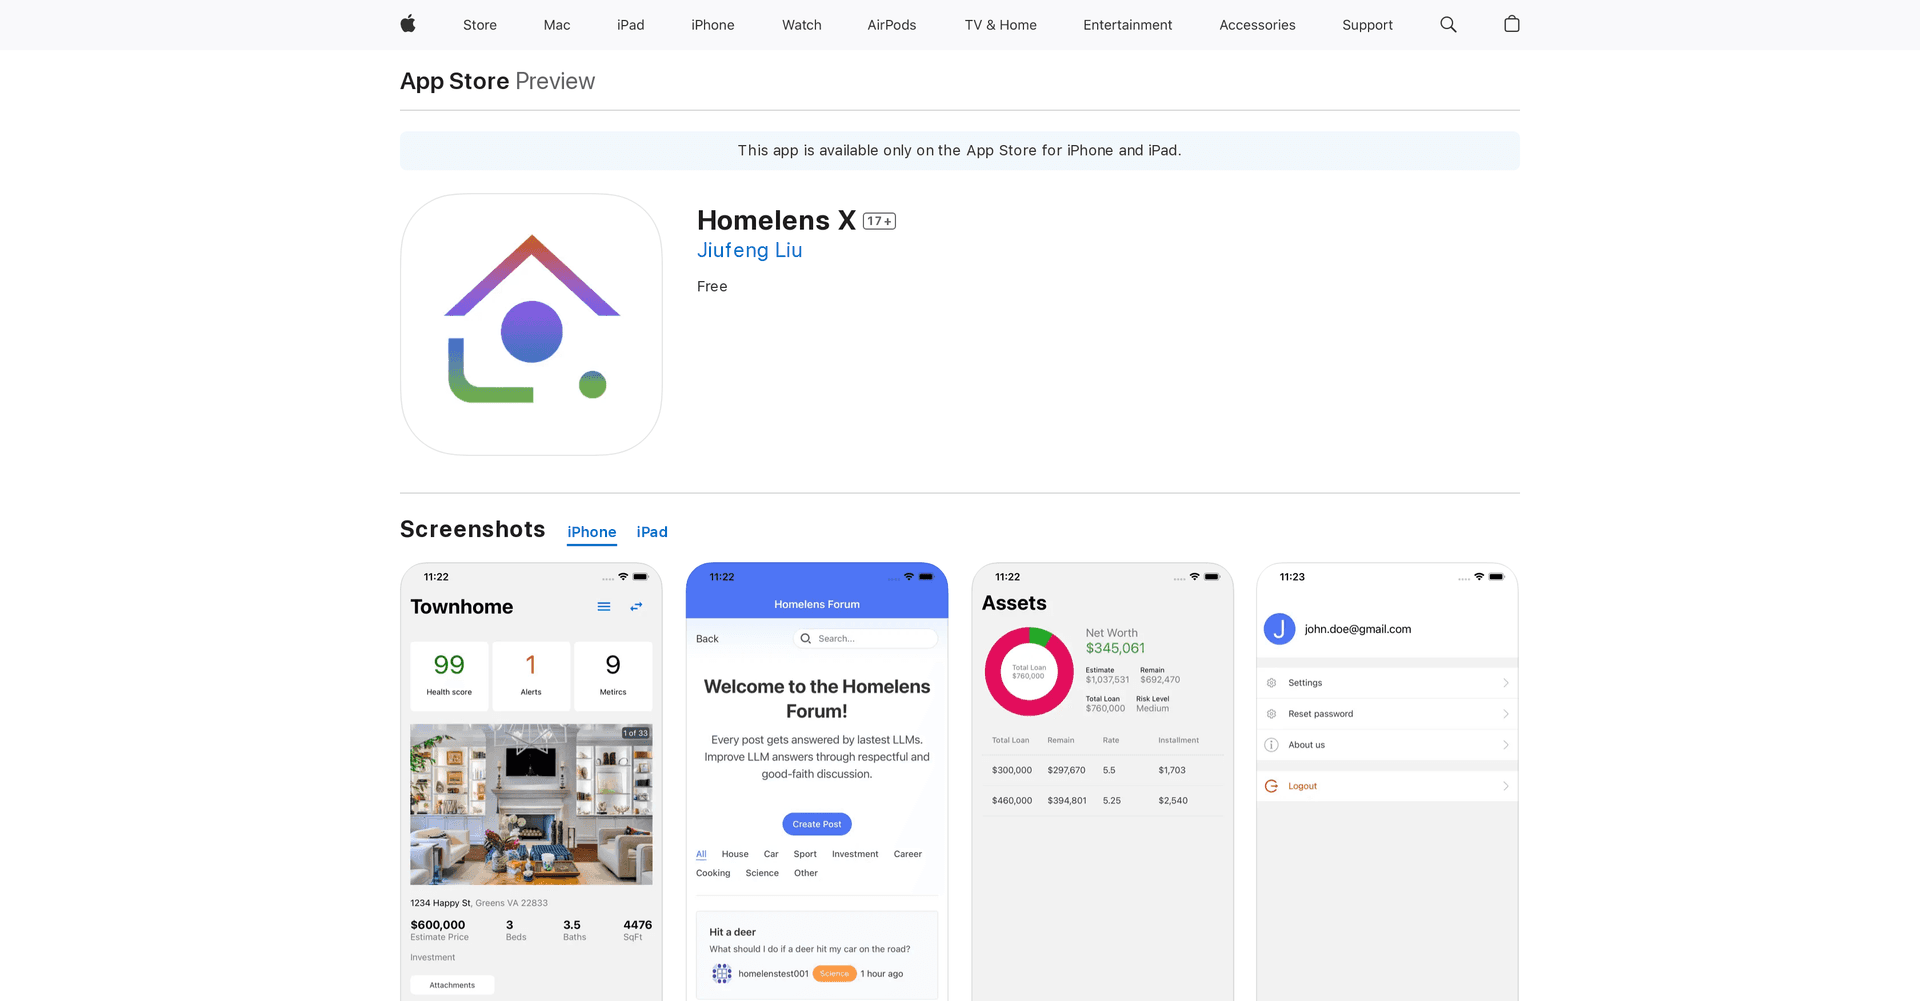Click the Net Worth value $345,061
This screenshot has height=1001, width=1920.
(1115, 648)
